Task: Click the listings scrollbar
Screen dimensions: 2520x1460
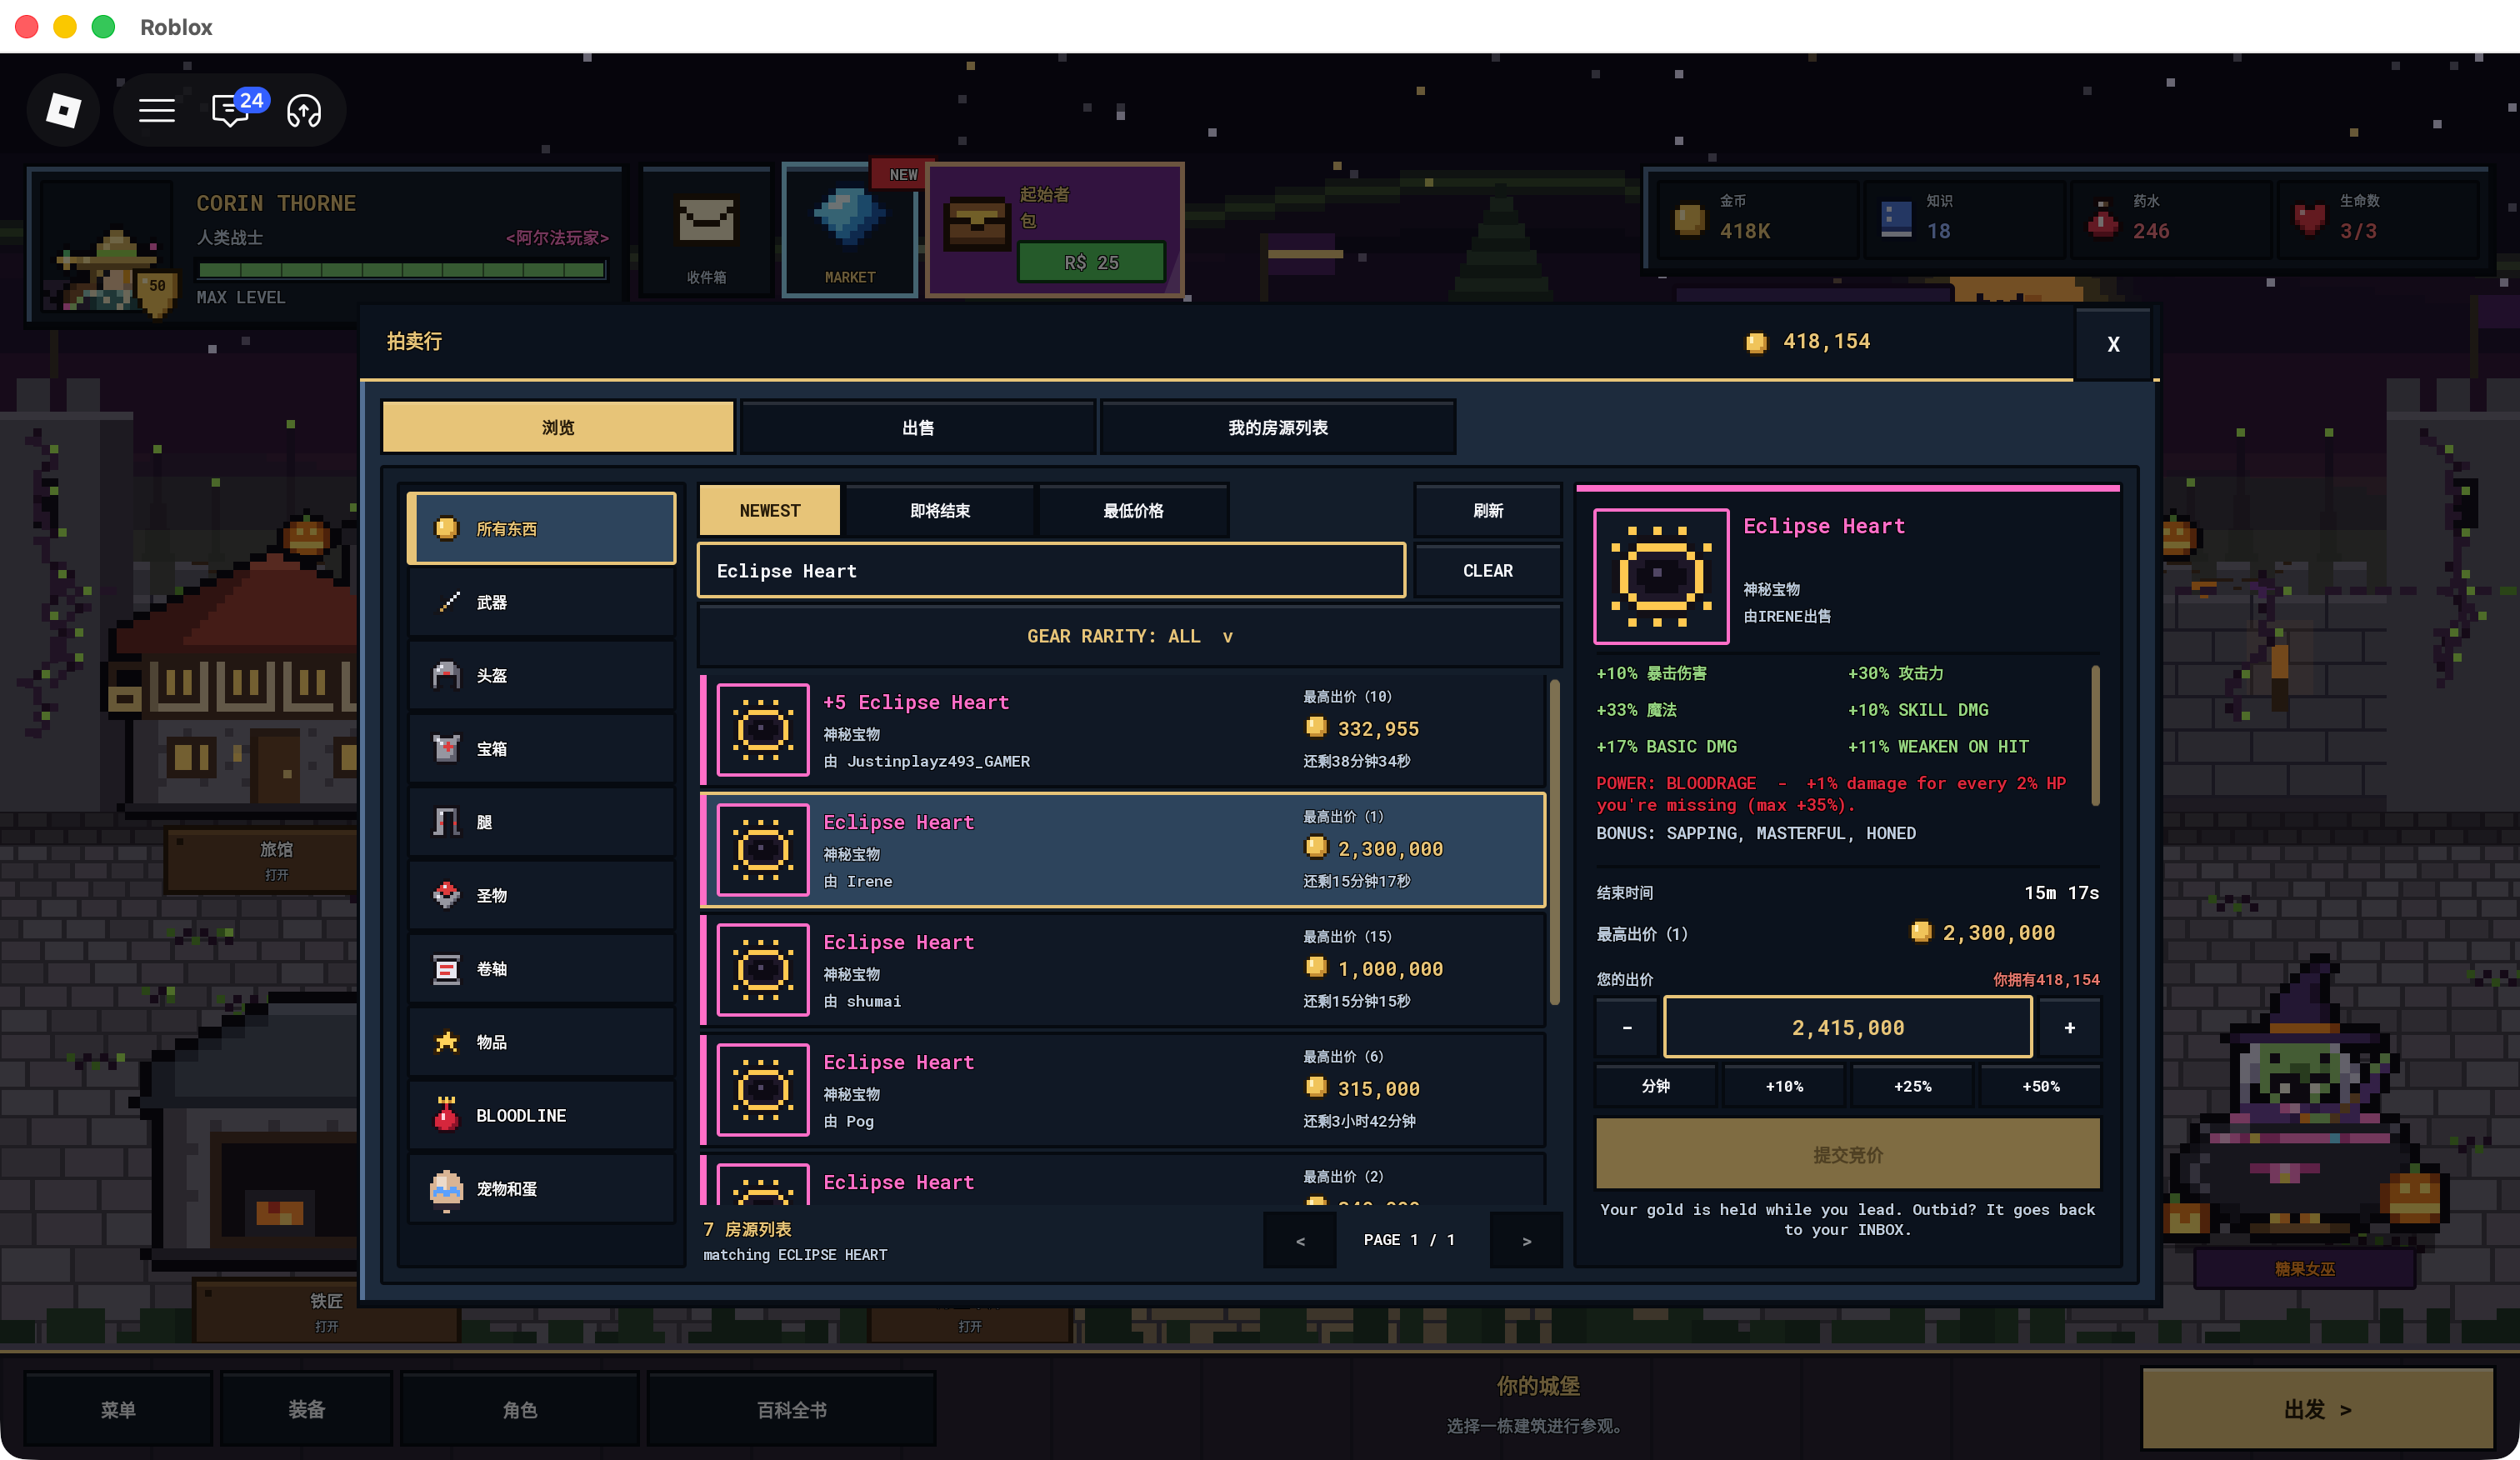Action: tap(1554, 842)
